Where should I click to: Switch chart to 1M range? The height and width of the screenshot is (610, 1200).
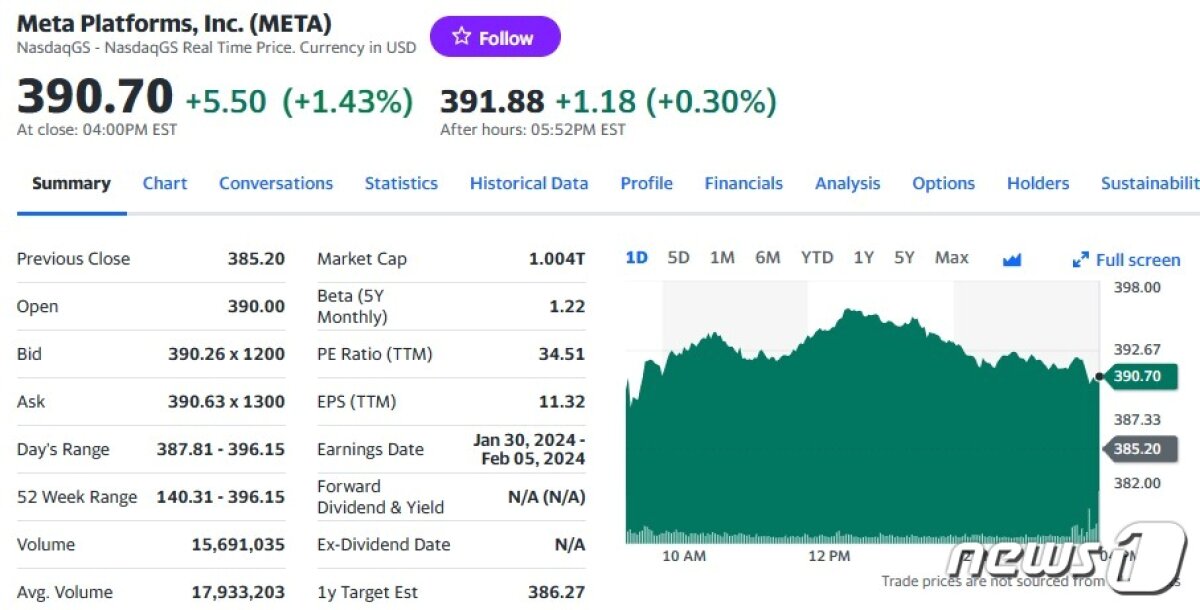722,258
